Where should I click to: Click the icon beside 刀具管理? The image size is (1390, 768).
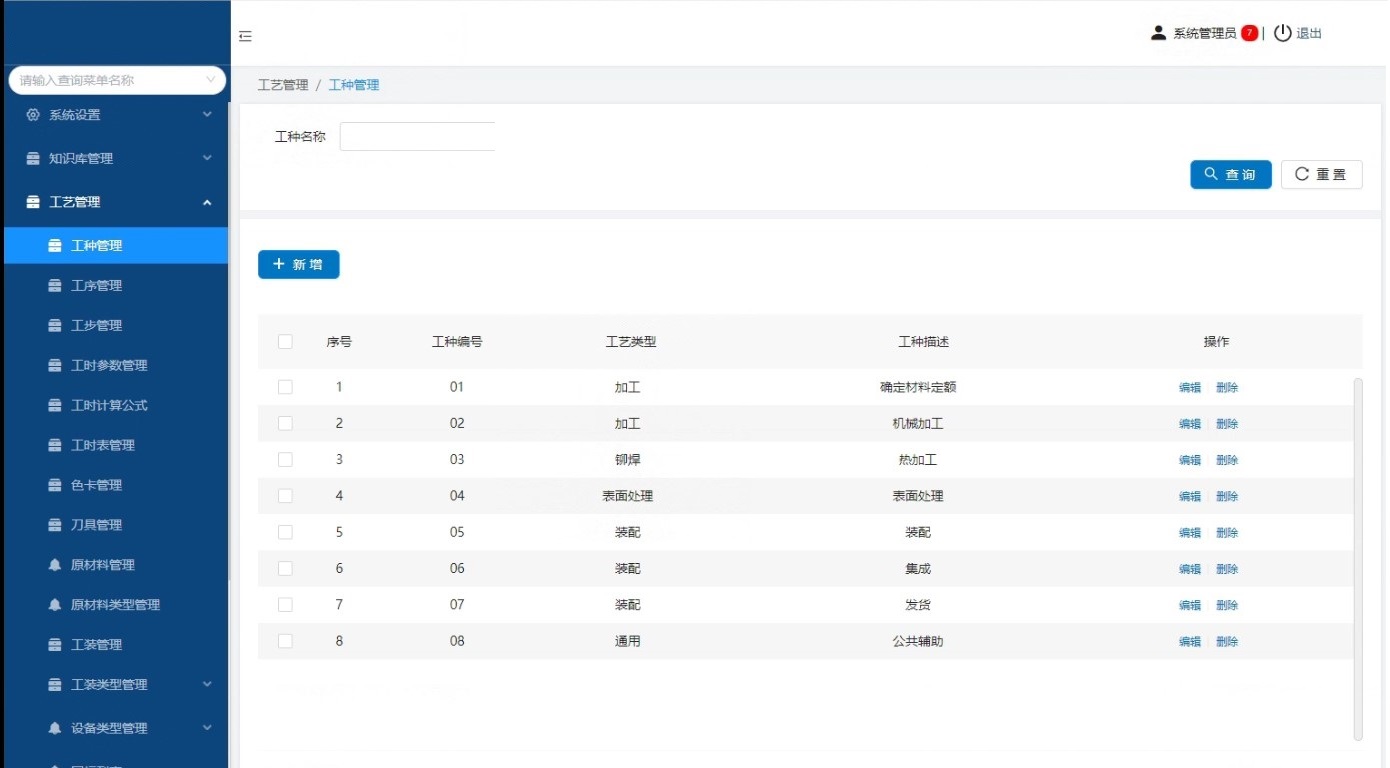[x=55, y=525]
